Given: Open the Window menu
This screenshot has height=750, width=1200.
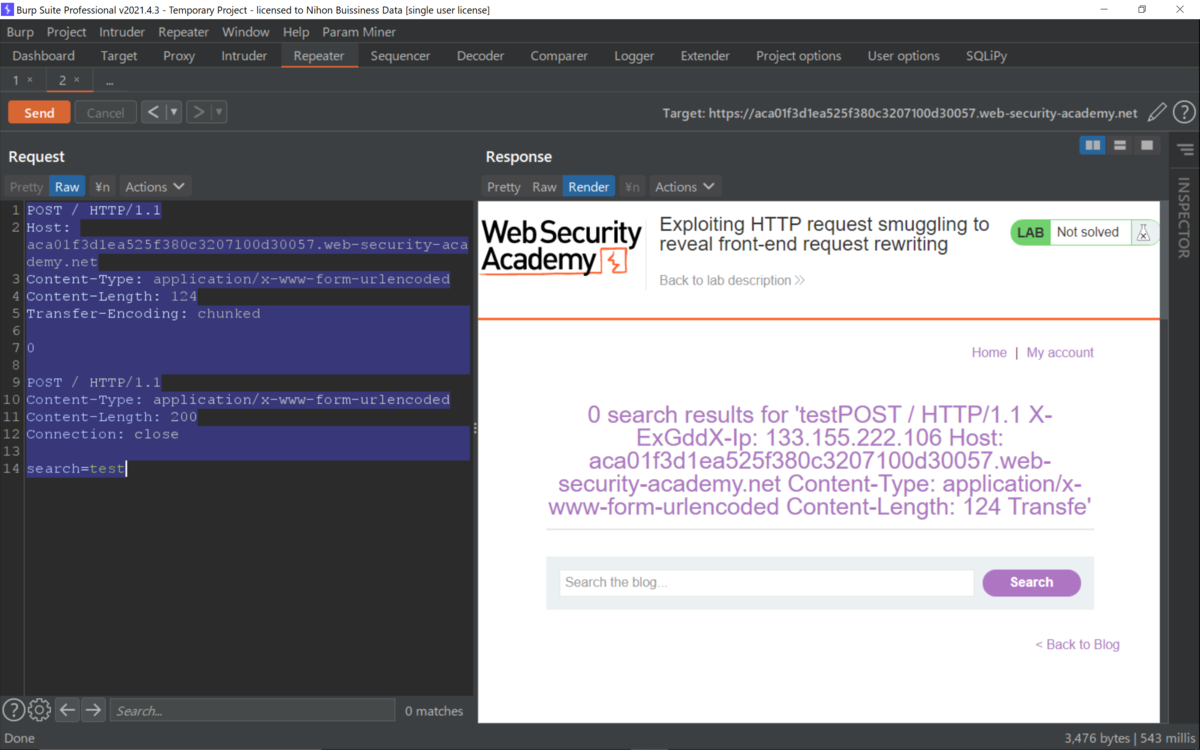Looking at the screenshot, I should (246, 32).
